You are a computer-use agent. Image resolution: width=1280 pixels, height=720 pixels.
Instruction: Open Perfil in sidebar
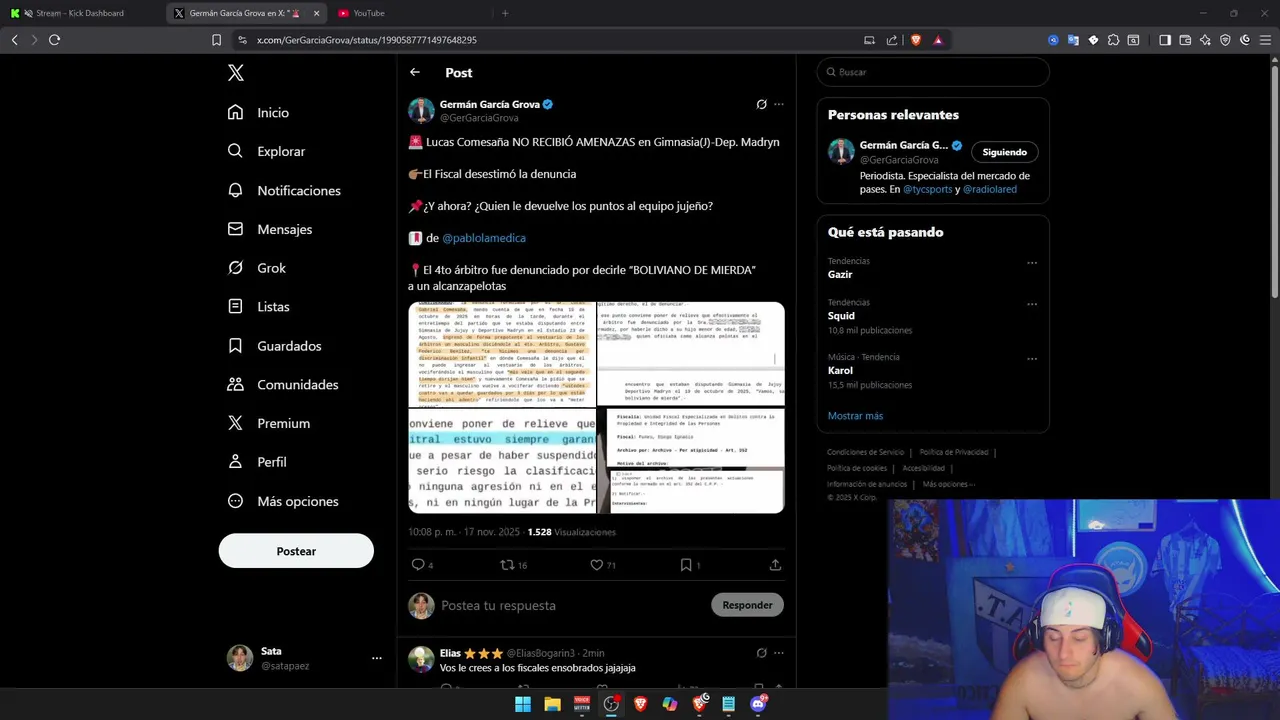pyautogui.click(x=257, y=462)
